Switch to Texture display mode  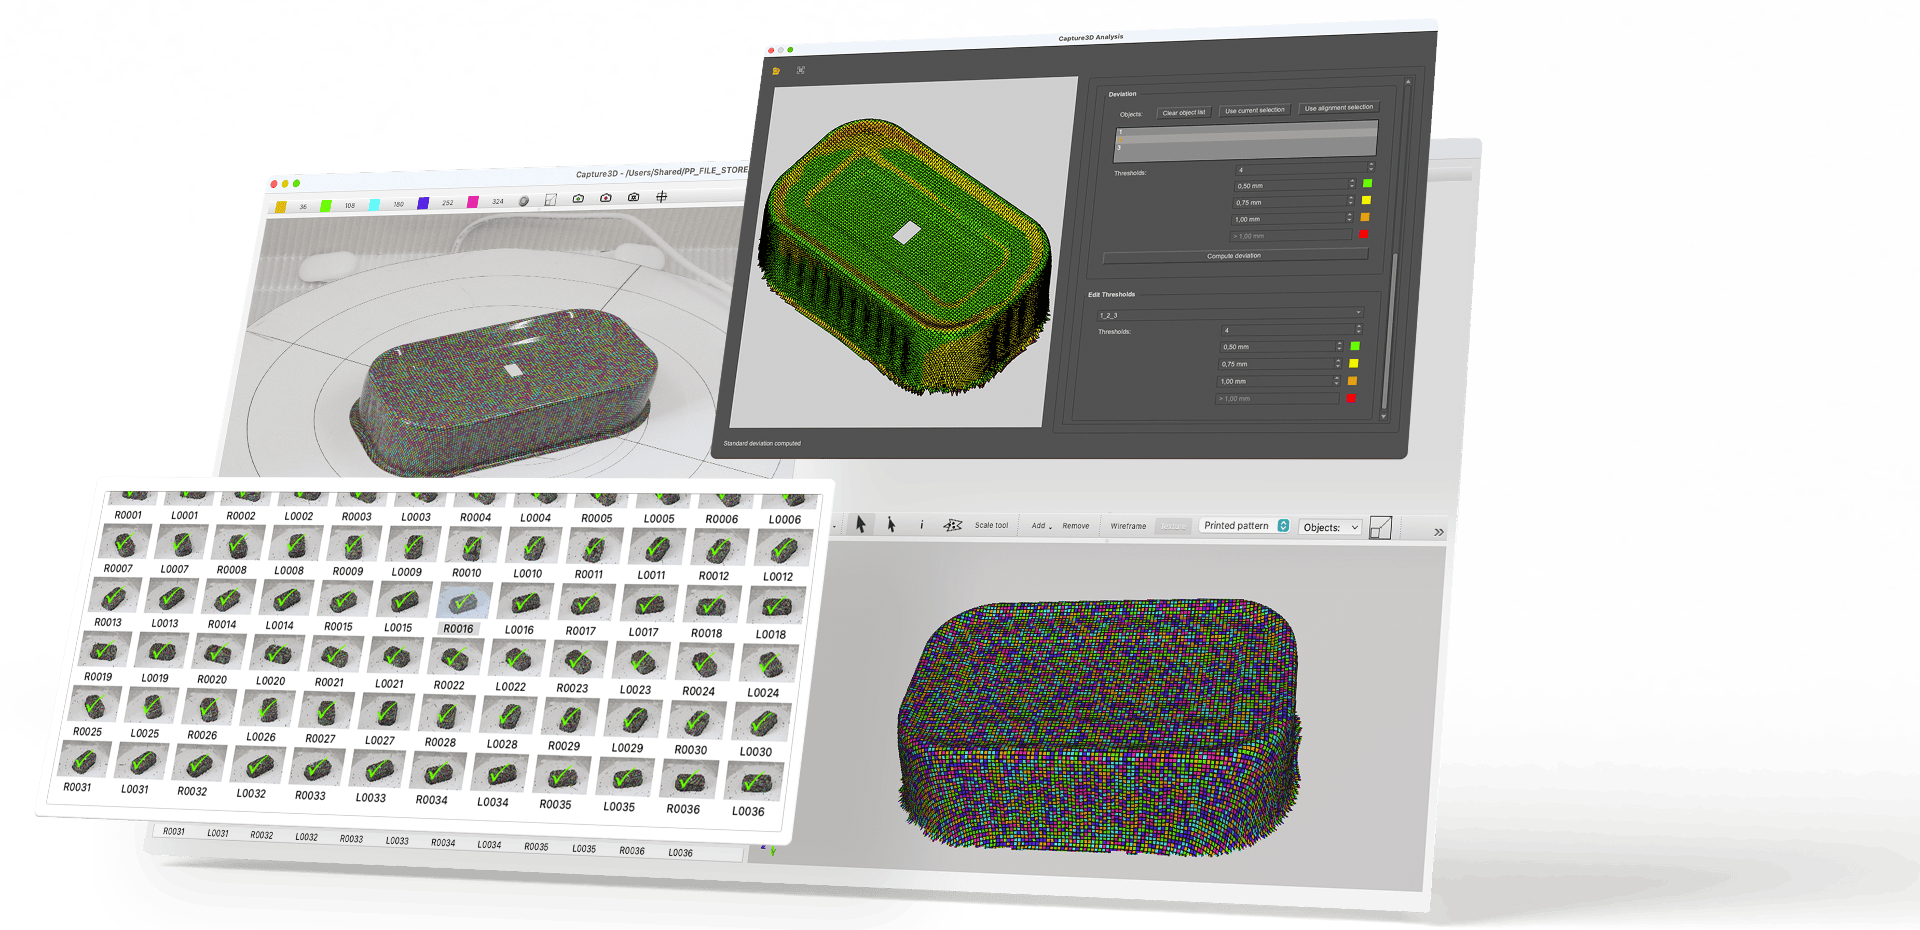(1173, 526)
